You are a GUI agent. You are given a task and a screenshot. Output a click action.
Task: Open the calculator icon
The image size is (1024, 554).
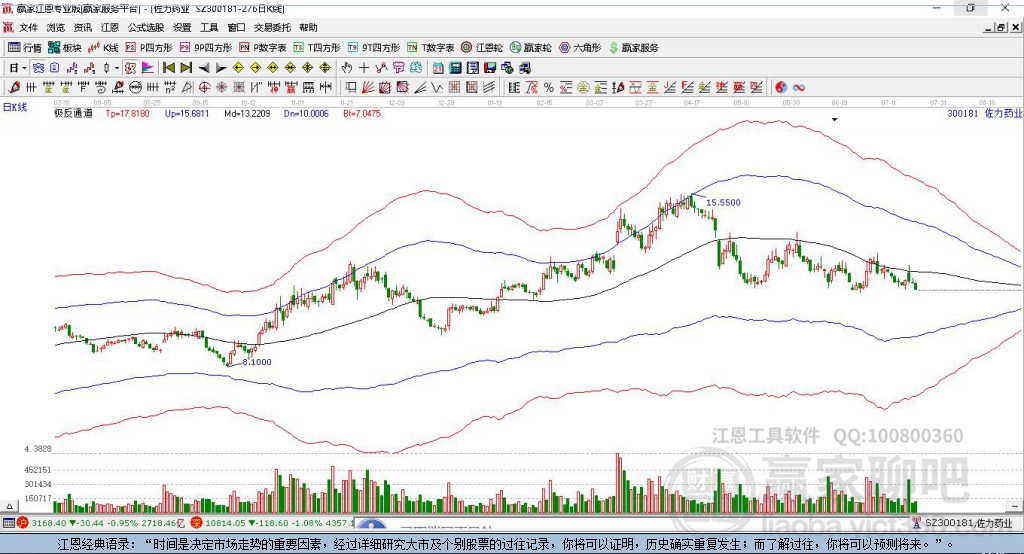[455, 68]
